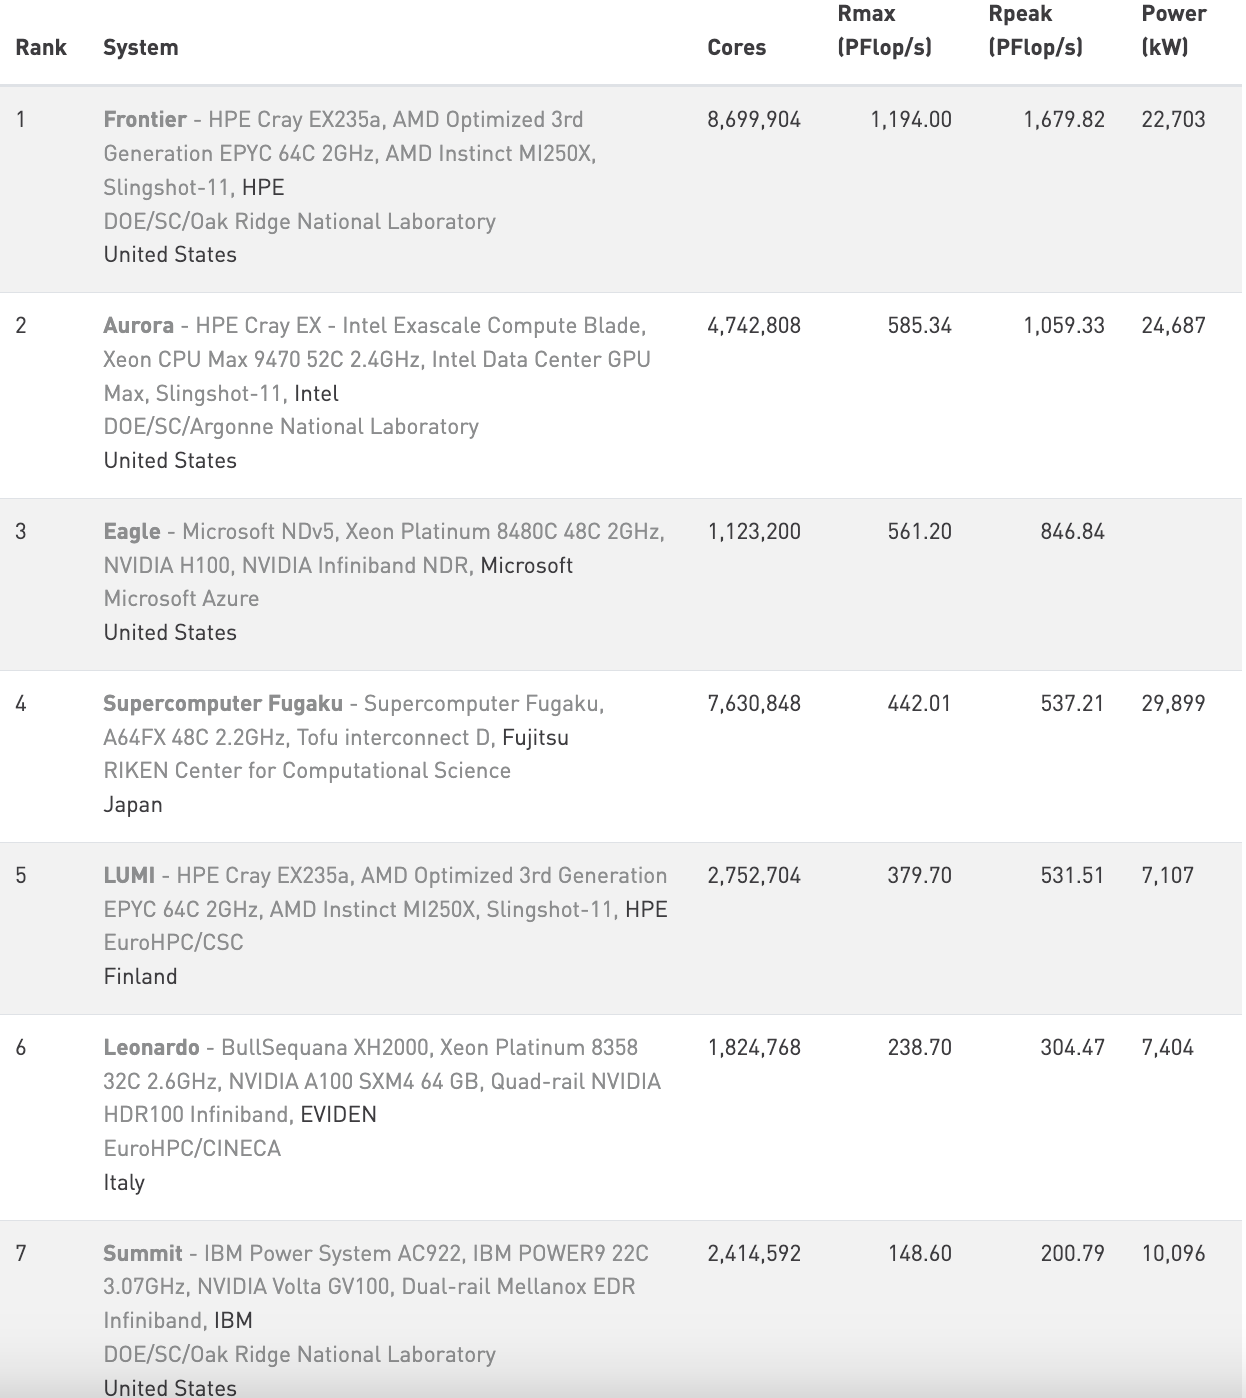Click the EuroHPC/CSC site link
Viewport: 1246px width, 1398px height.
coord(174,942)
